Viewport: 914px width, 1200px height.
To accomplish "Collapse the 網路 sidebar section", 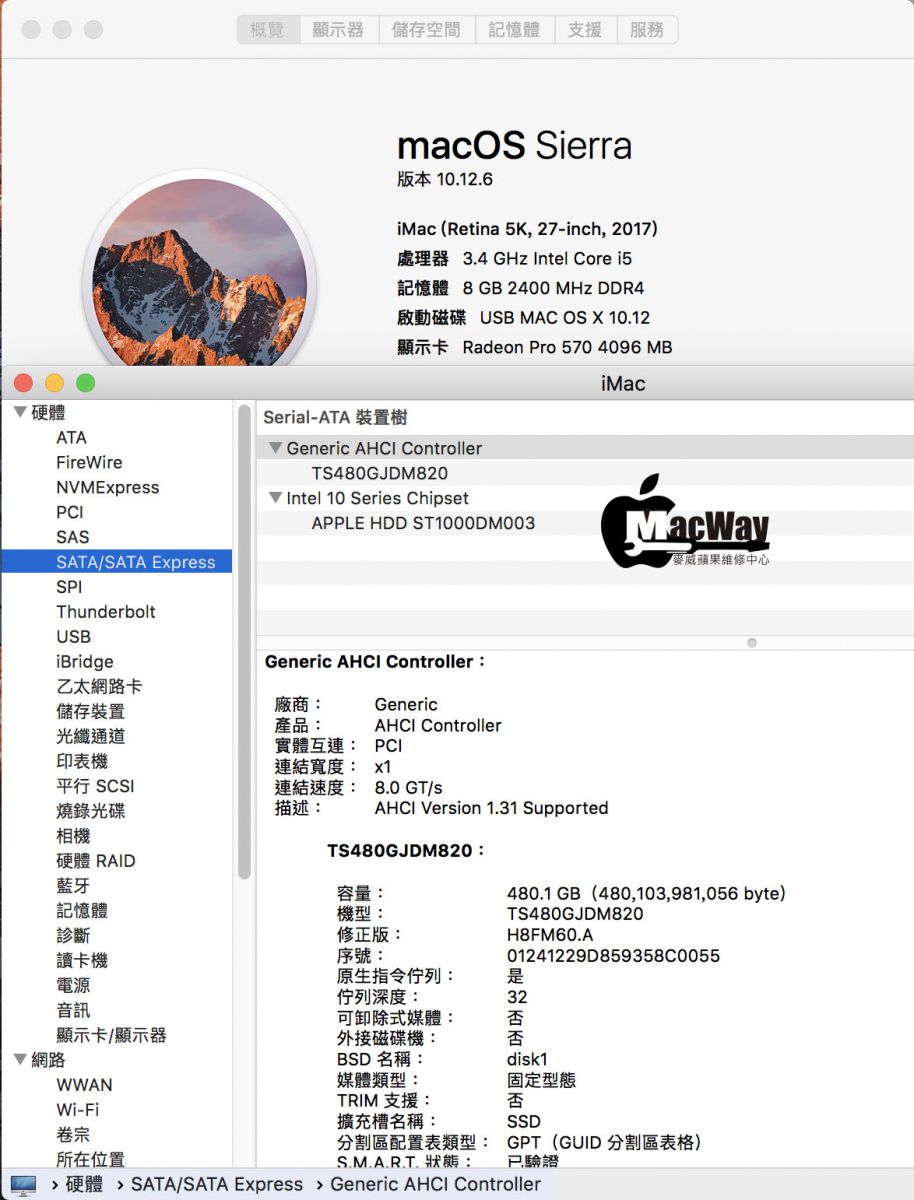I will 20,1059.
